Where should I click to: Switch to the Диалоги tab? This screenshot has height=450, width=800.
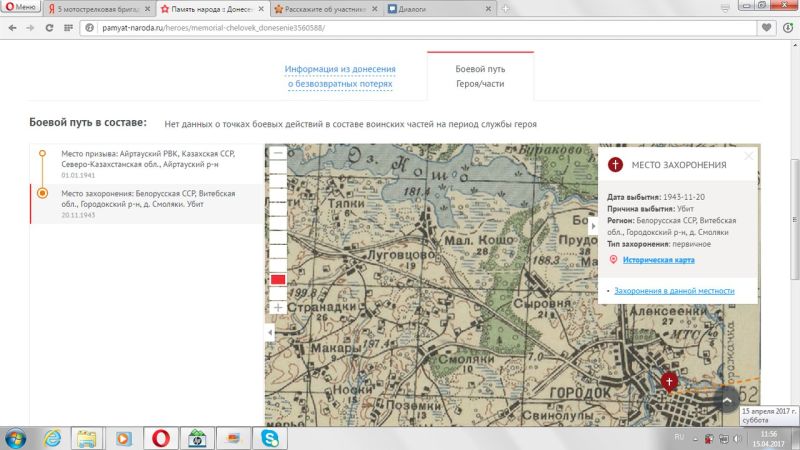tap(434, 9)
